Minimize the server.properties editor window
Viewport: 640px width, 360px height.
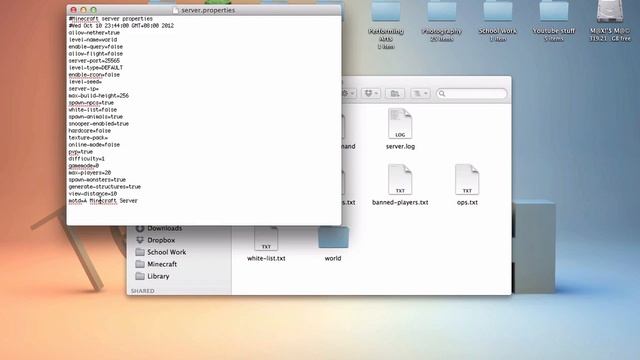pos(83,10)
